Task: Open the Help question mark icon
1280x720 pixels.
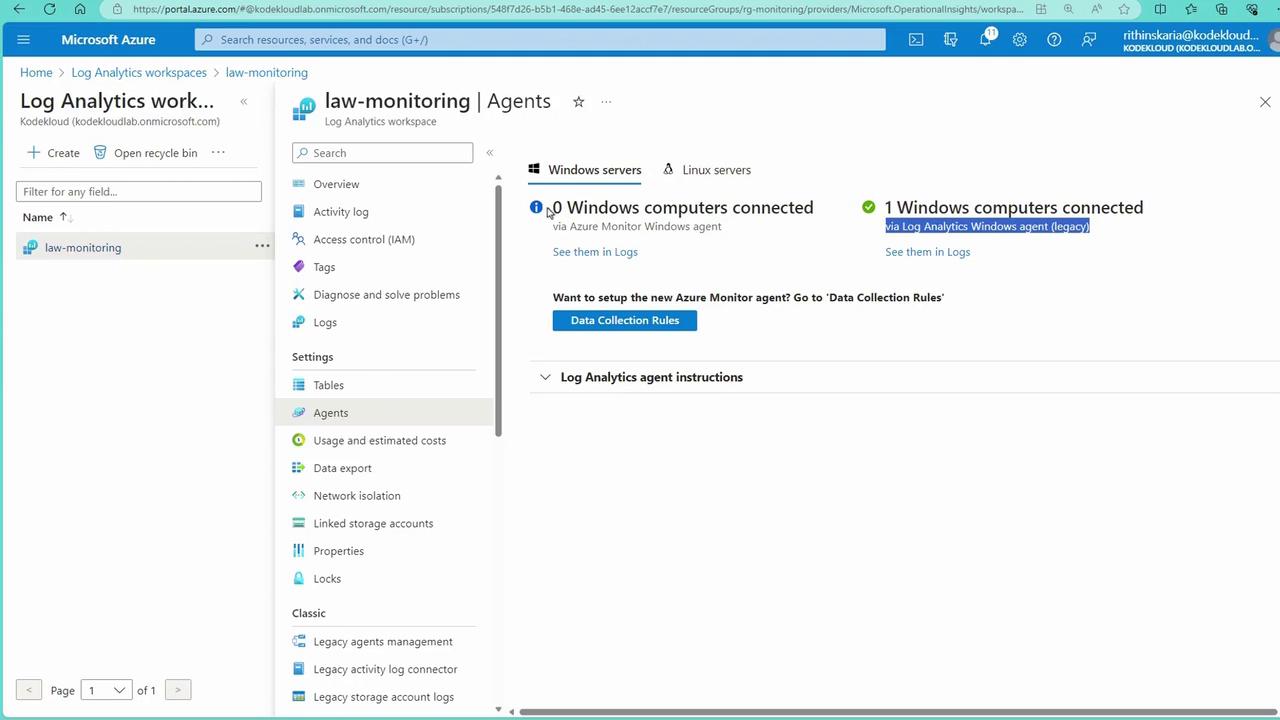Action: coord(1054,40)
